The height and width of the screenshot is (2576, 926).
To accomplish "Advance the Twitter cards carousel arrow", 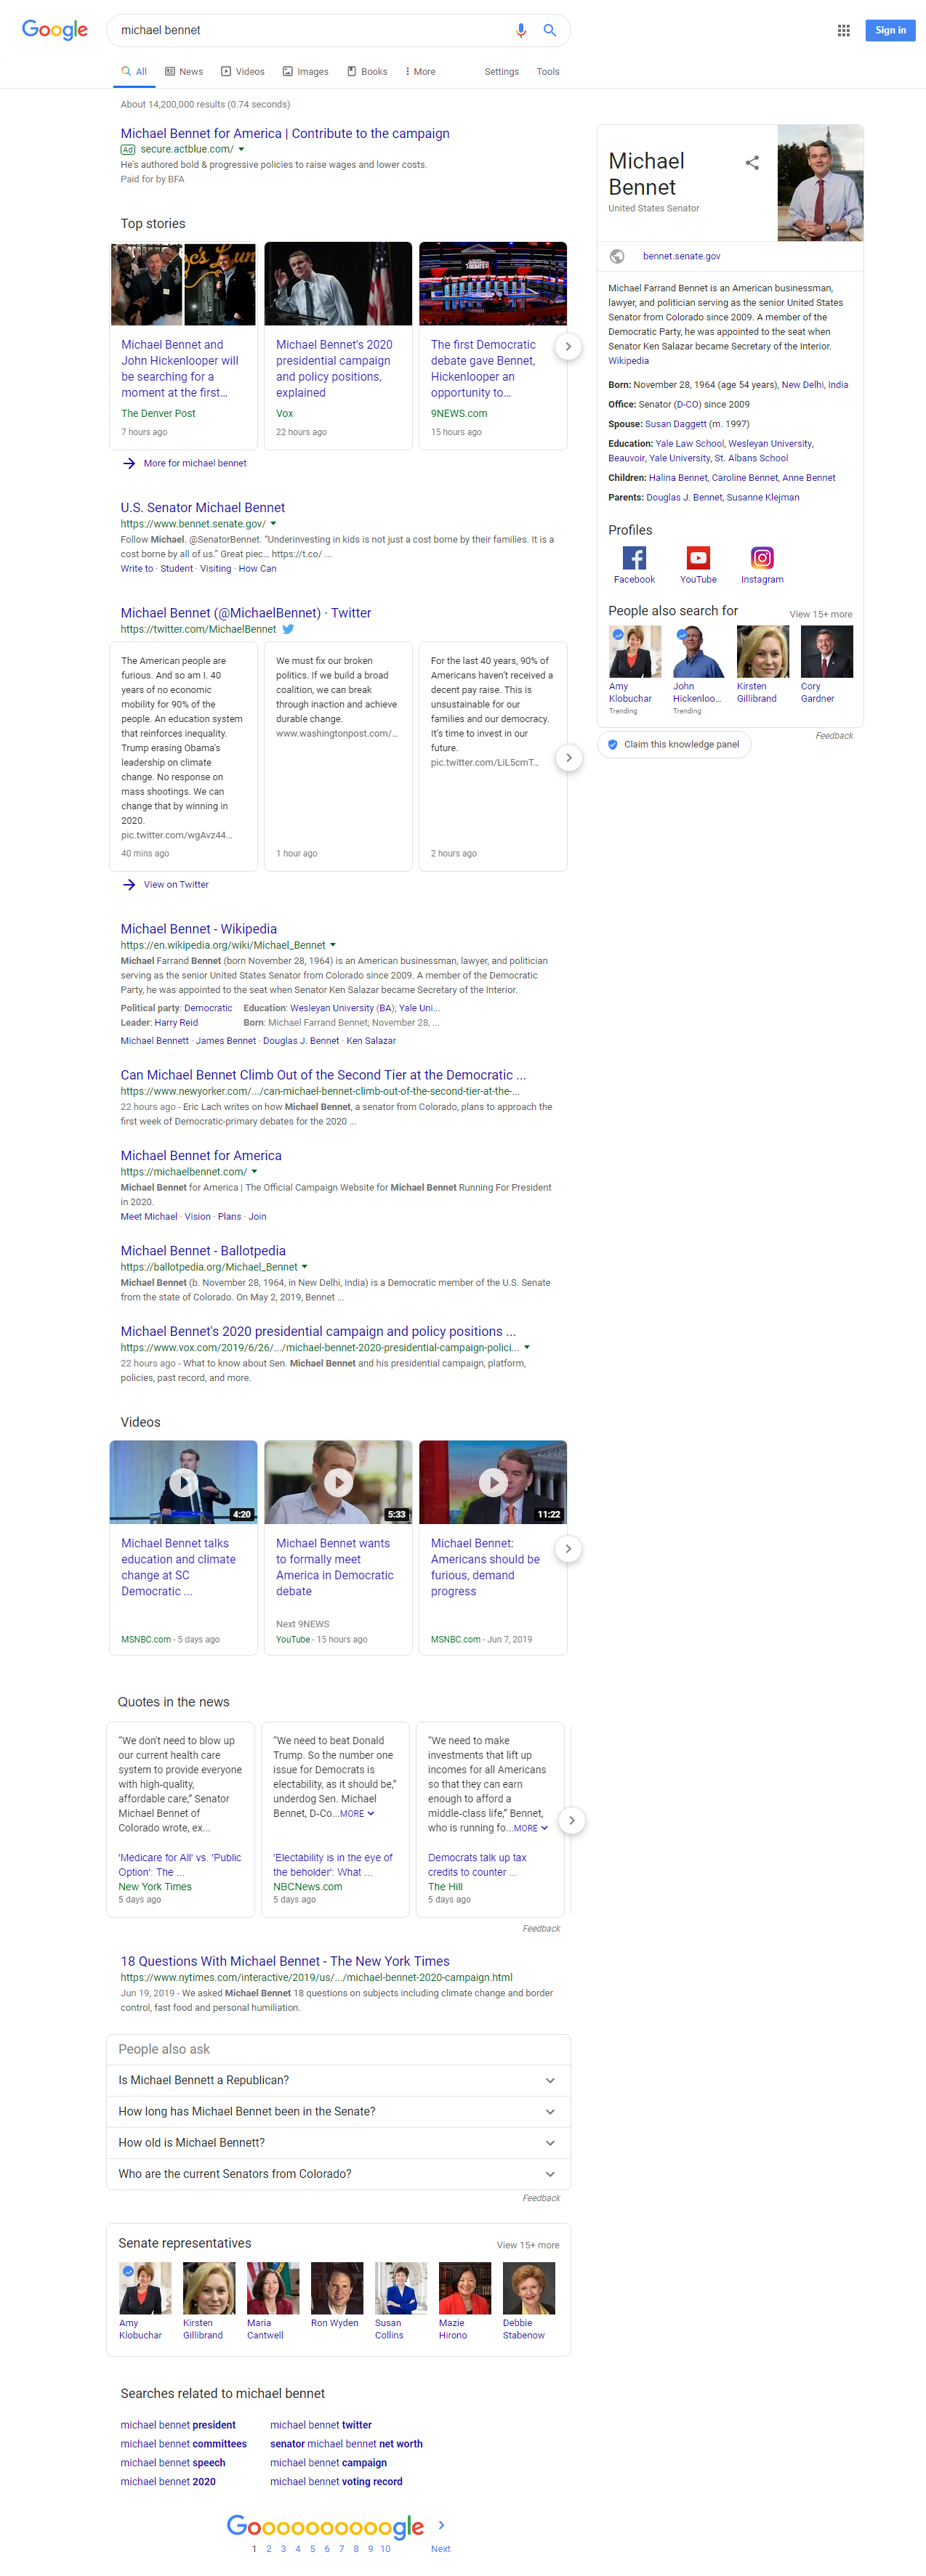I will pos(568,757).
